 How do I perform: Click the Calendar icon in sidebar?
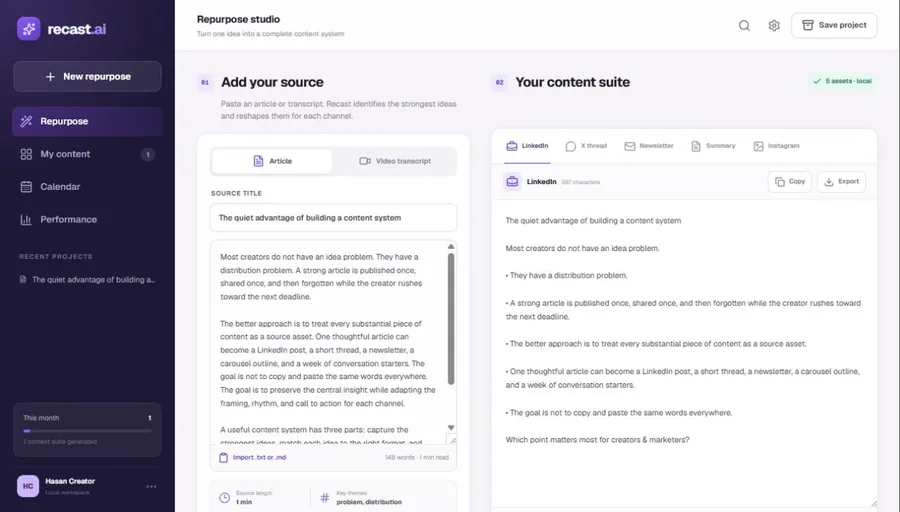[x=26, y=187]
